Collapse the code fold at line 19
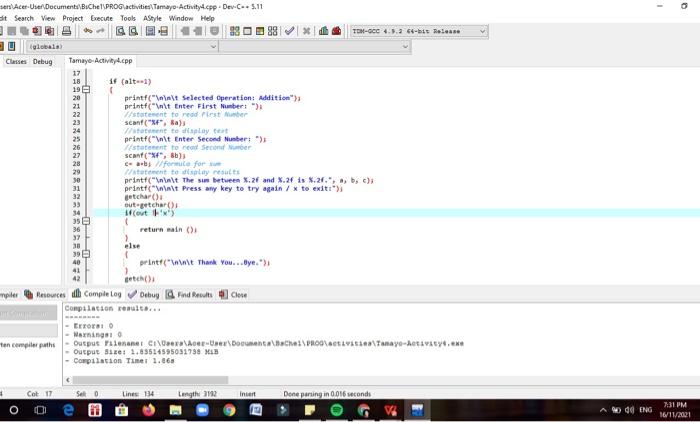This screenshot has width=700, height=422. click(86, 89)
